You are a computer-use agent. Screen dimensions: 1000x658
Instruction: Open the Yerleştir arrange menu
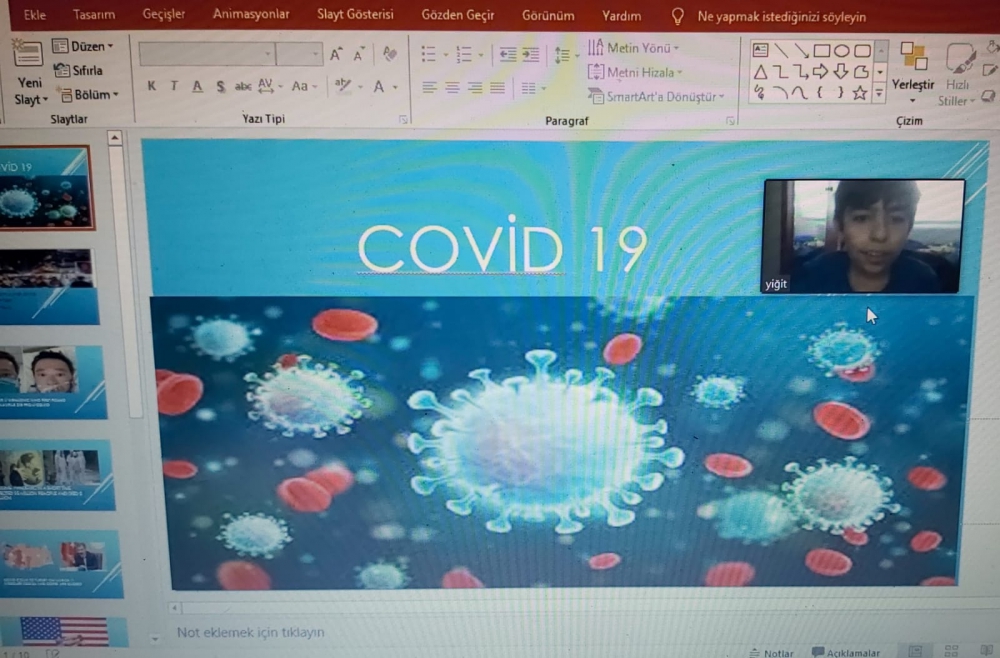click(x=913, y=72)
